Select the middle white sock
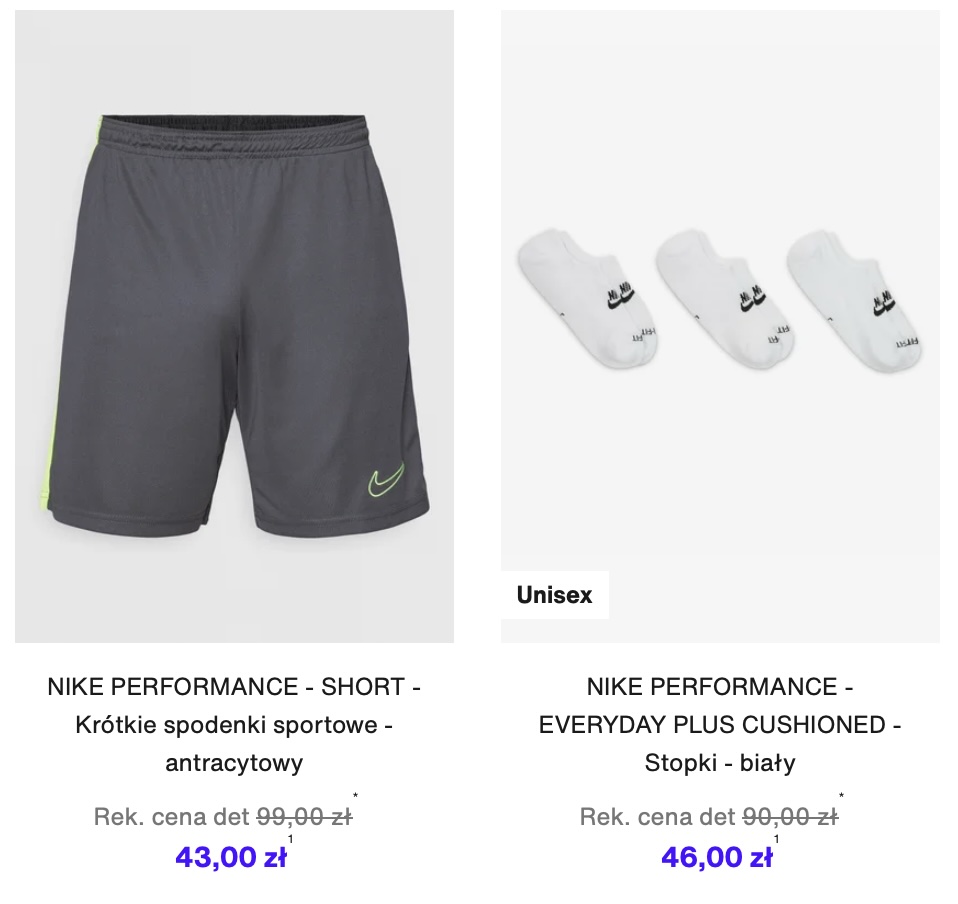The width and height of the screenshot is (958, 904). [x=725, y=296]
